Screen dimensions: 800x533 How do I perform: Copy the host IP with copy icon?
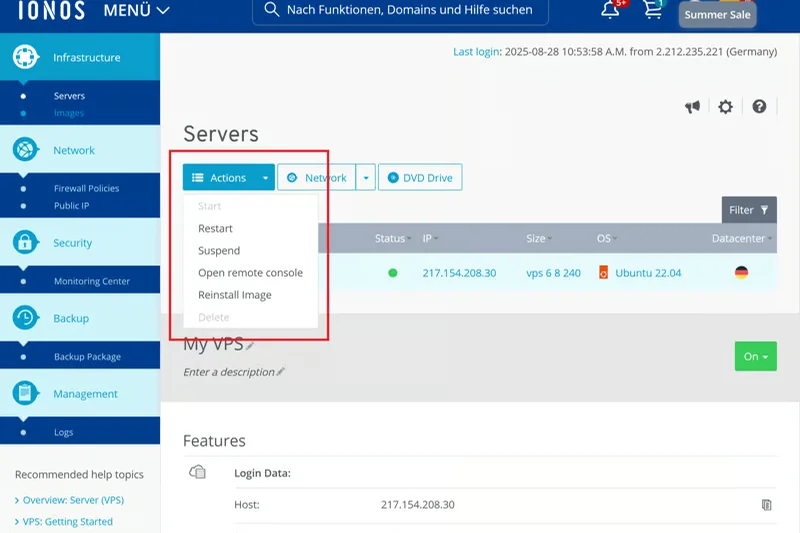pos(766,505)
